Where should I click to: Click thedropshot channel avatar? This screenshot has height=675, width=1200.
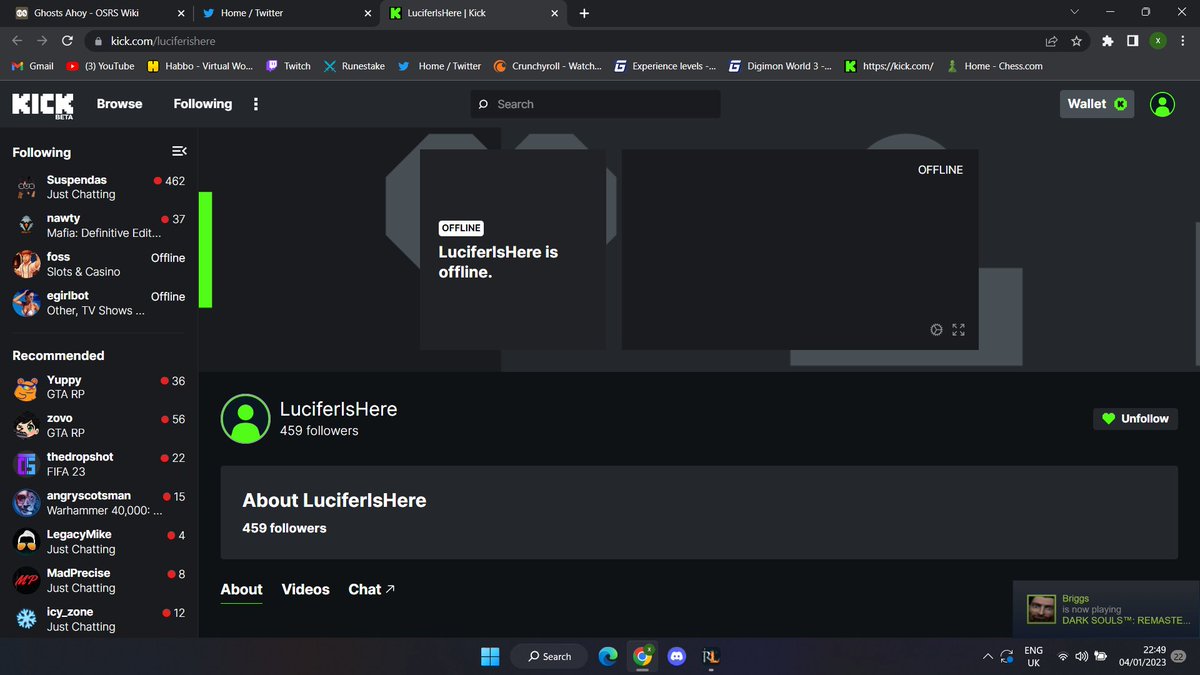click(x=27, y=464)
